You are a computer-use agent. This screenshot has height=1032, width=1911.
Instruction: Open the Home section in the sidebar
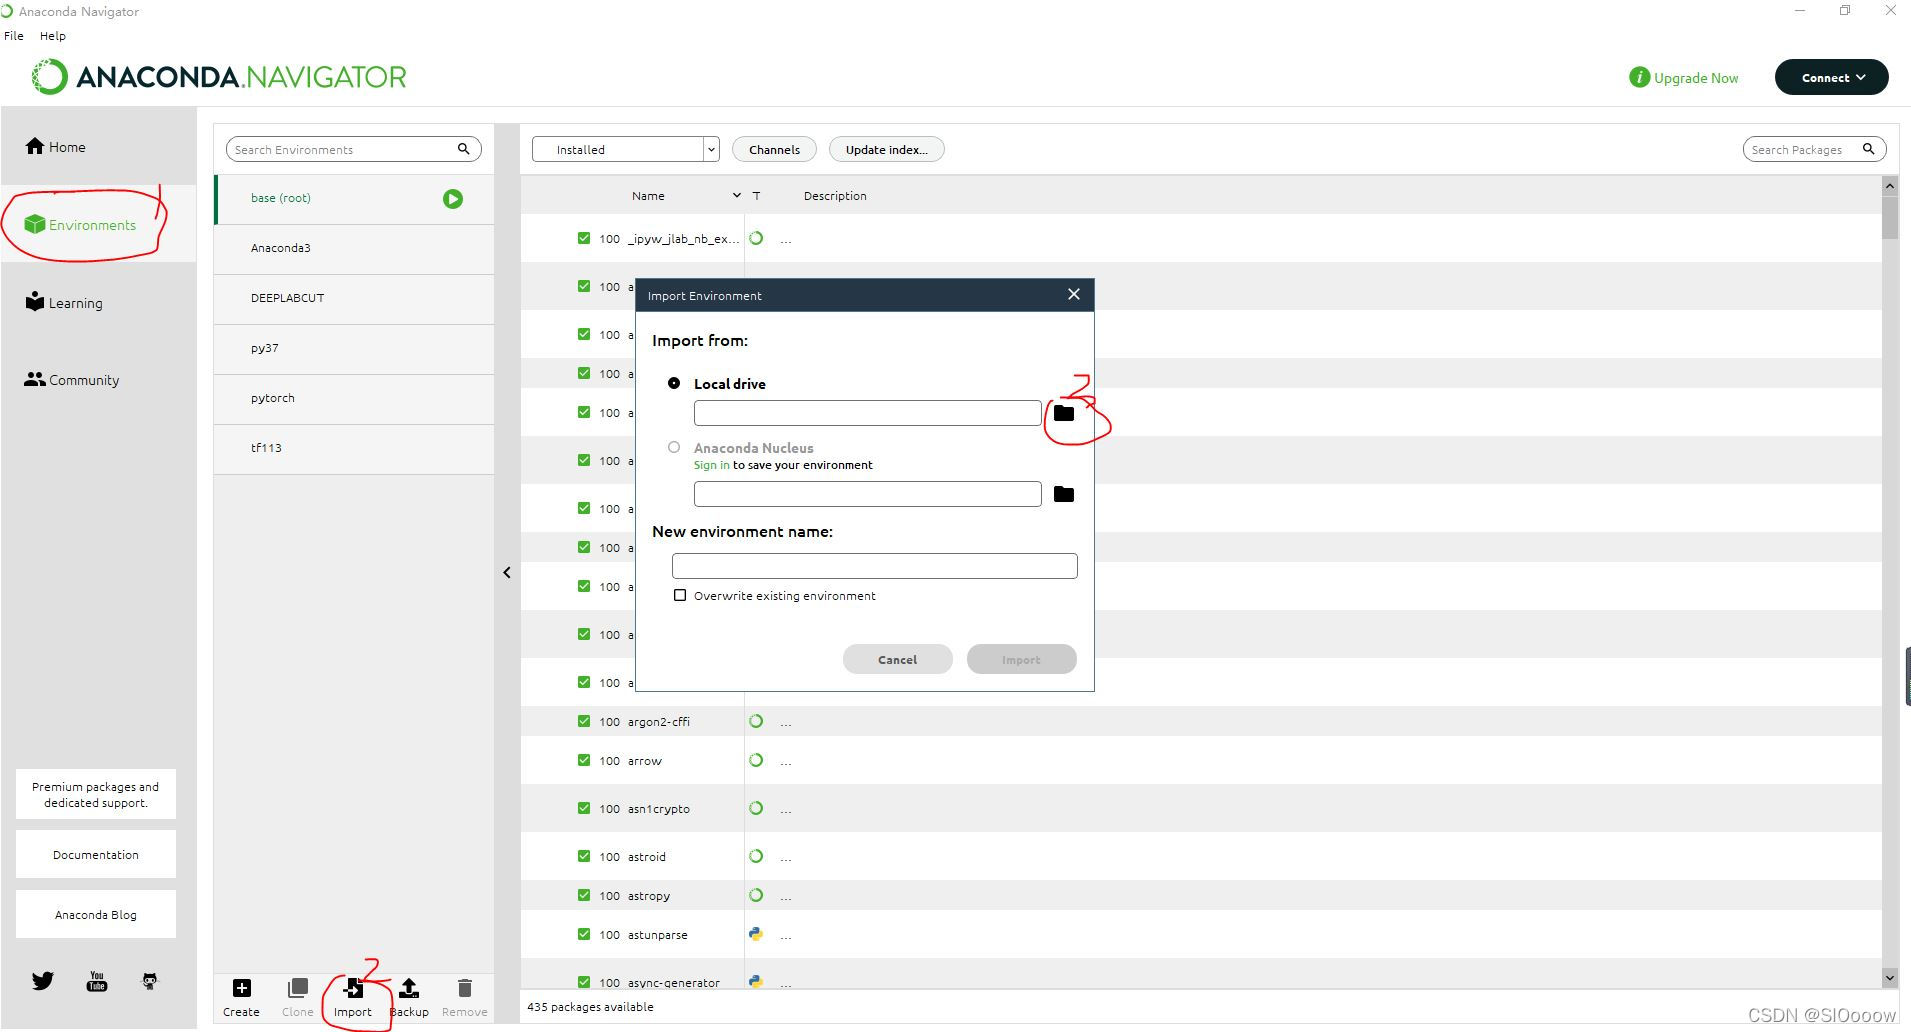[56, 147]
